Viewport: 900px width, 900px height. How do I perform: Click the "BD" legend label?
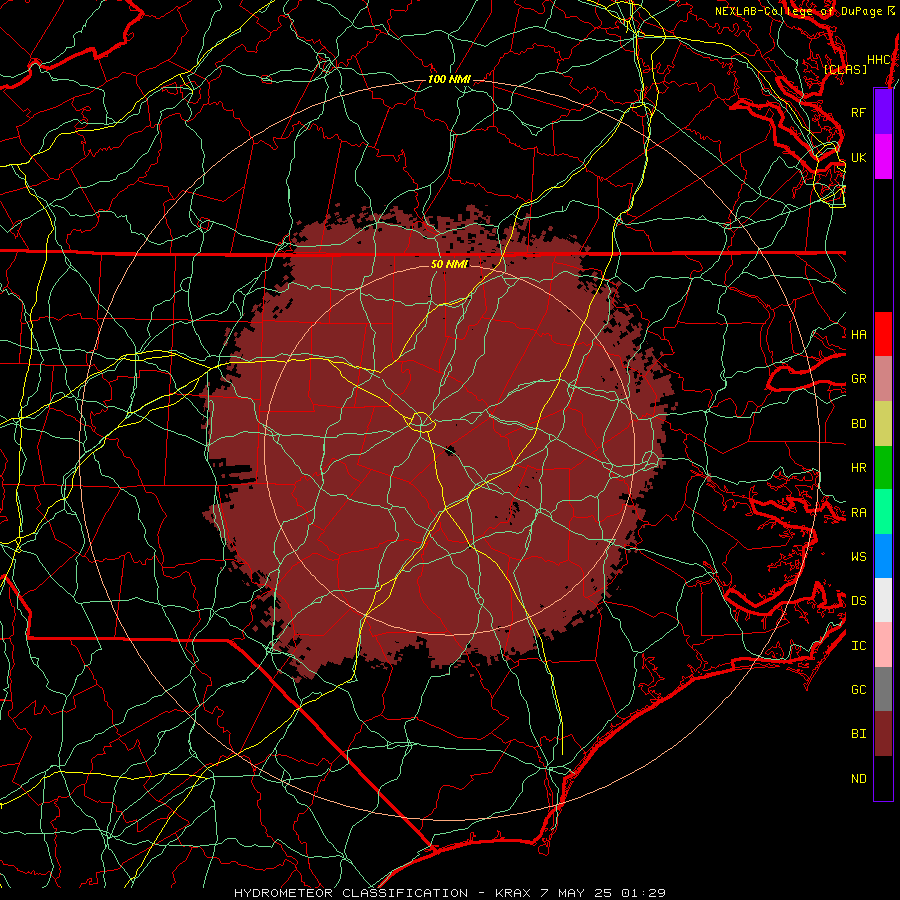859,424
